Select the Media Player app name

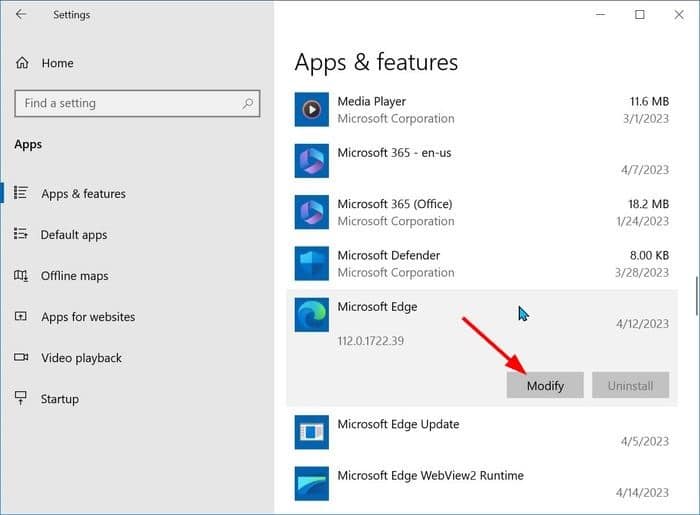point(371,101)
